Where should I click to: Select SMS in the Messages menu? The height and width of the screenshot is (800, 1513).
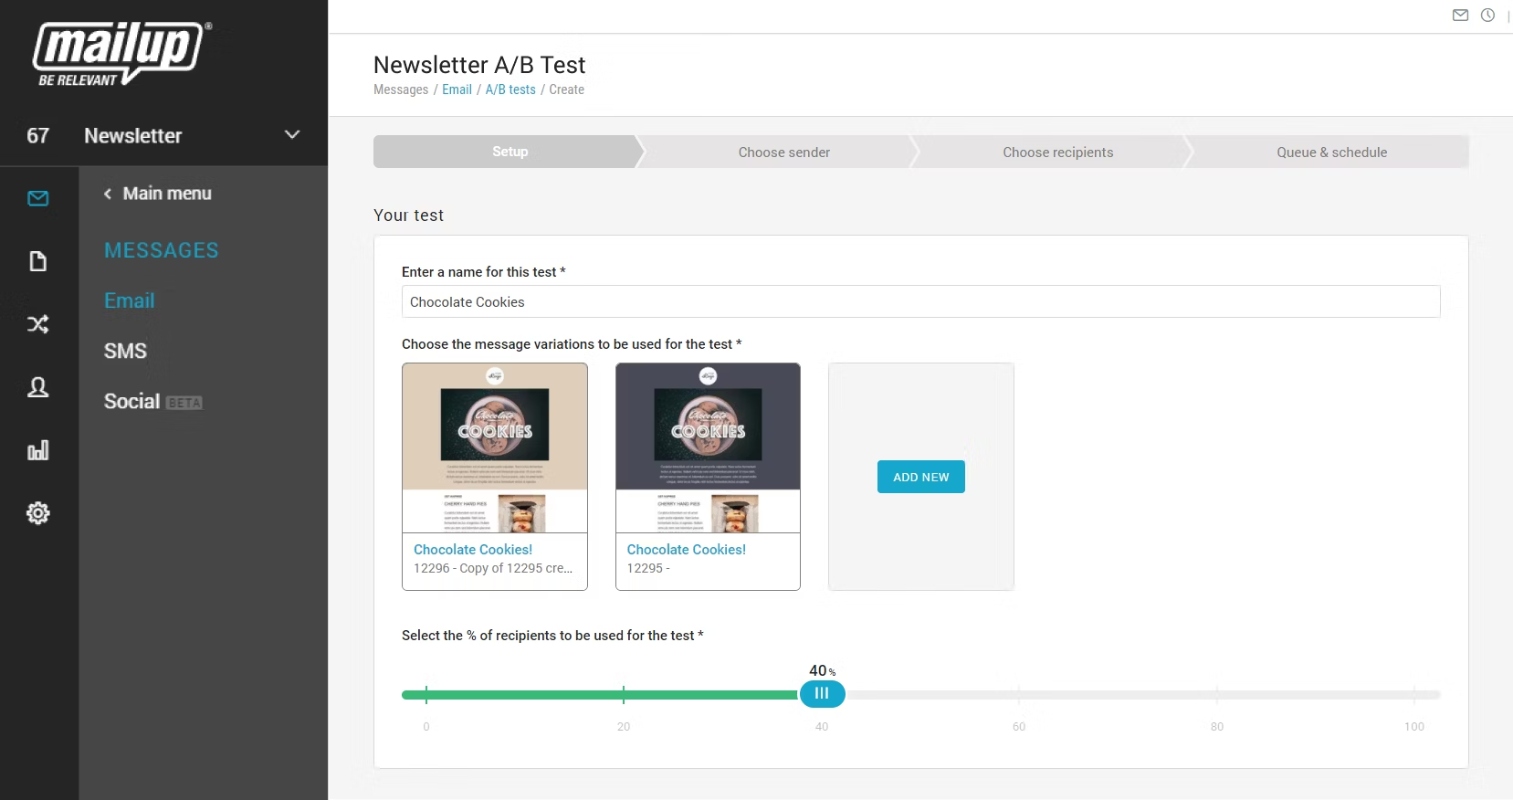(x=125, y=351)
